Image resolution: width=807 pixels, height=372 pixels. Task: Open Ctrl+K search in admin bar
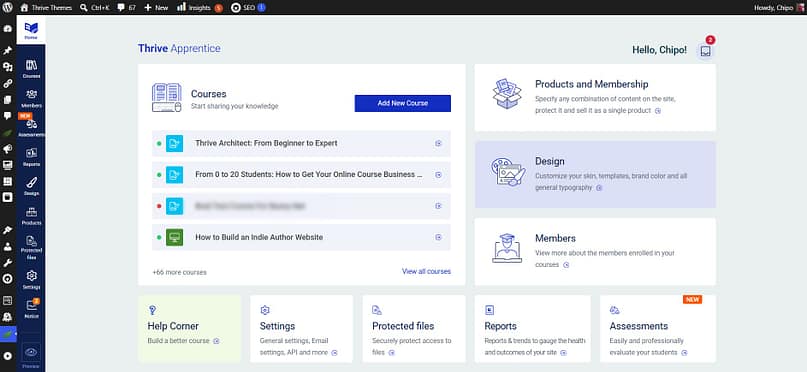pos(95,8)
